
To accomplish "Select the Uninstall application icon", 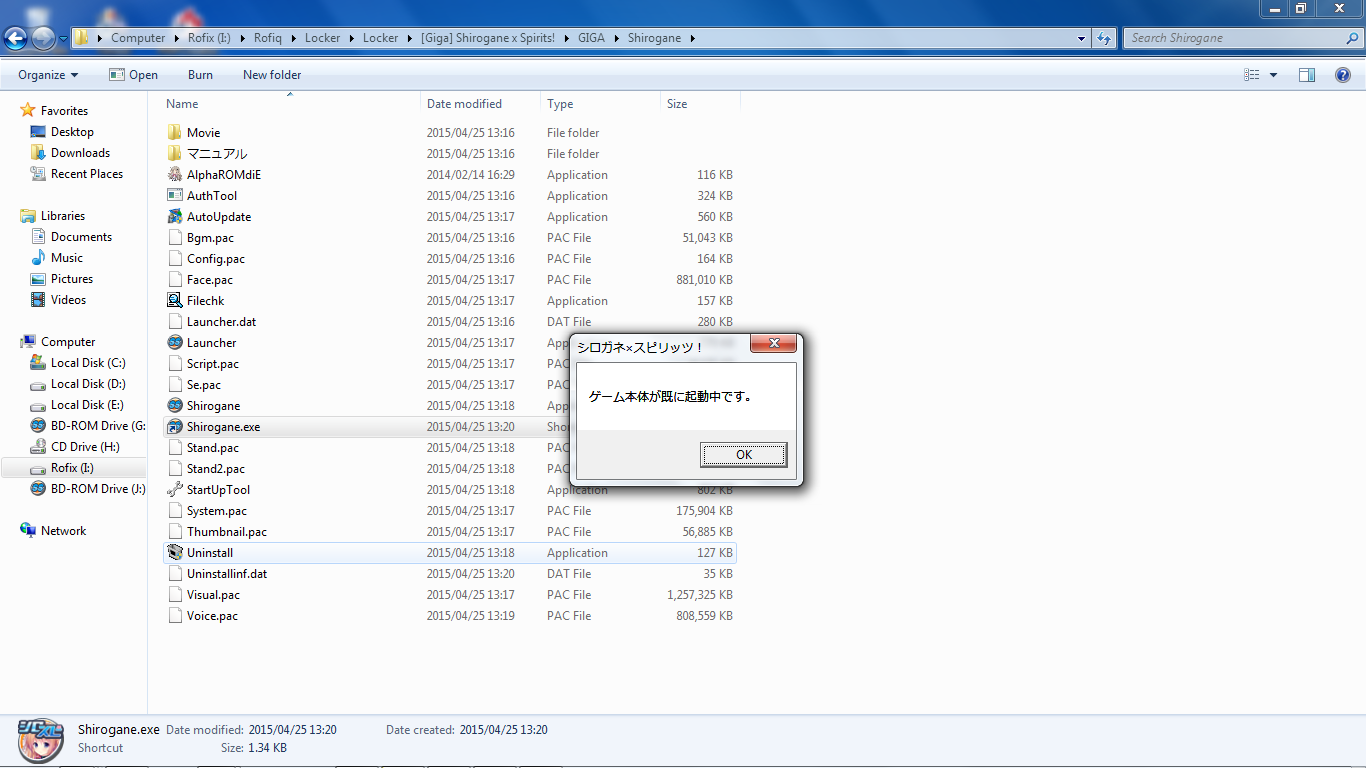I will (175, 553).
